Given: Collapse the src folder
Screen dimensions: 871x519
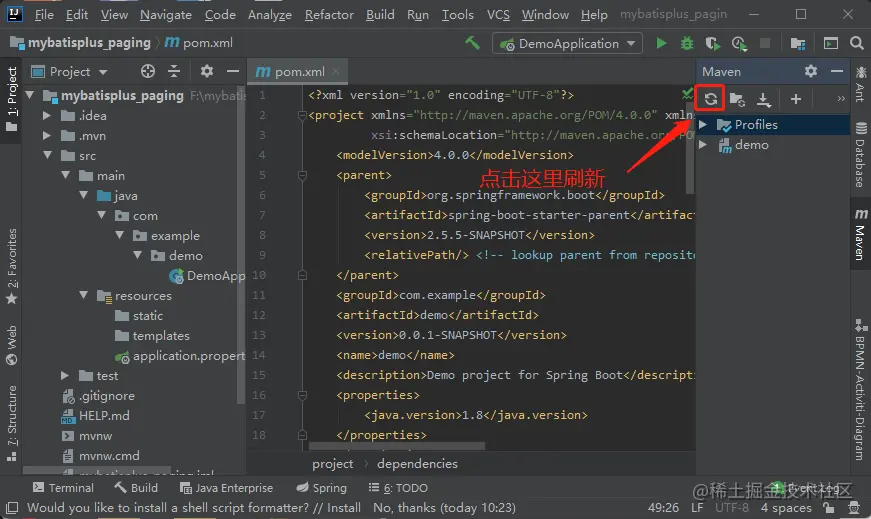Looking at the screenshot, I should (47, 156).
